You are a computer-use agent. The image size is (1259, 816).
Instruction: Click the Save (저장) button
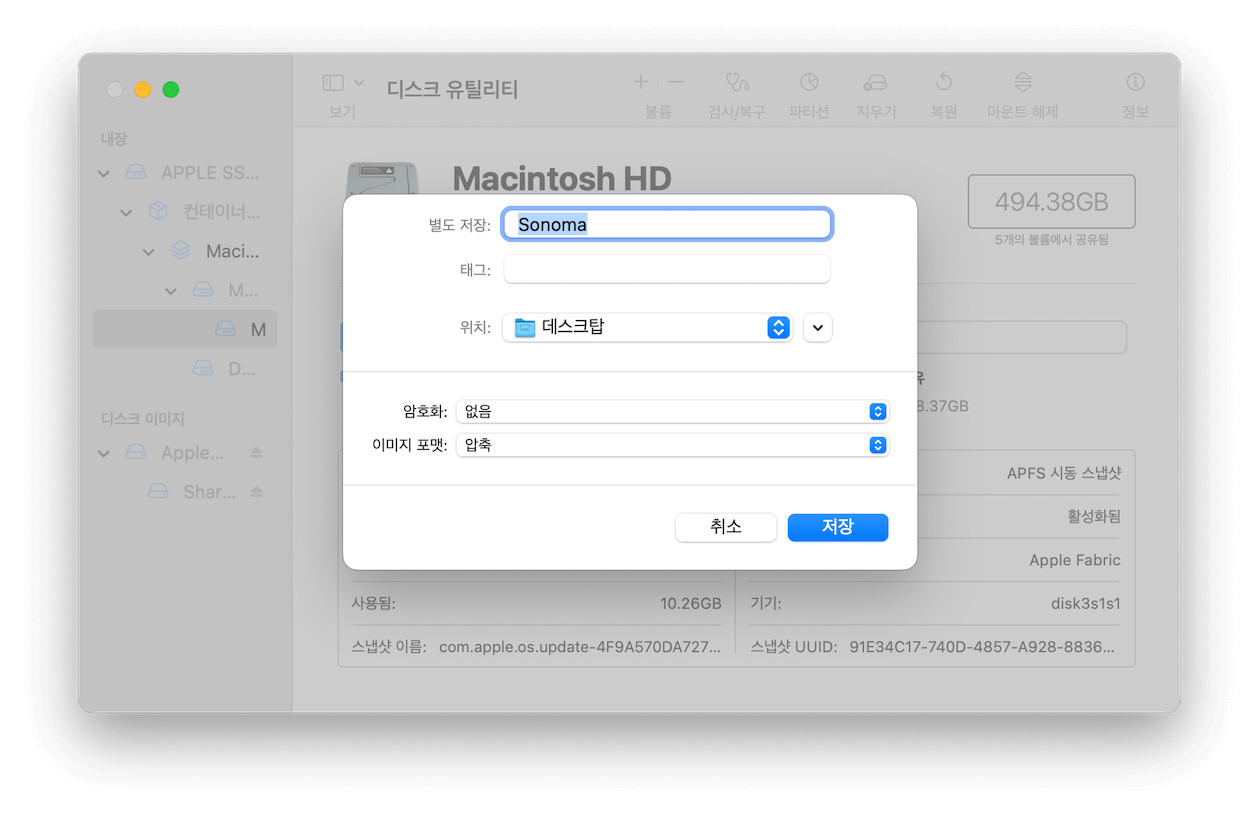(x=837, y=527)
